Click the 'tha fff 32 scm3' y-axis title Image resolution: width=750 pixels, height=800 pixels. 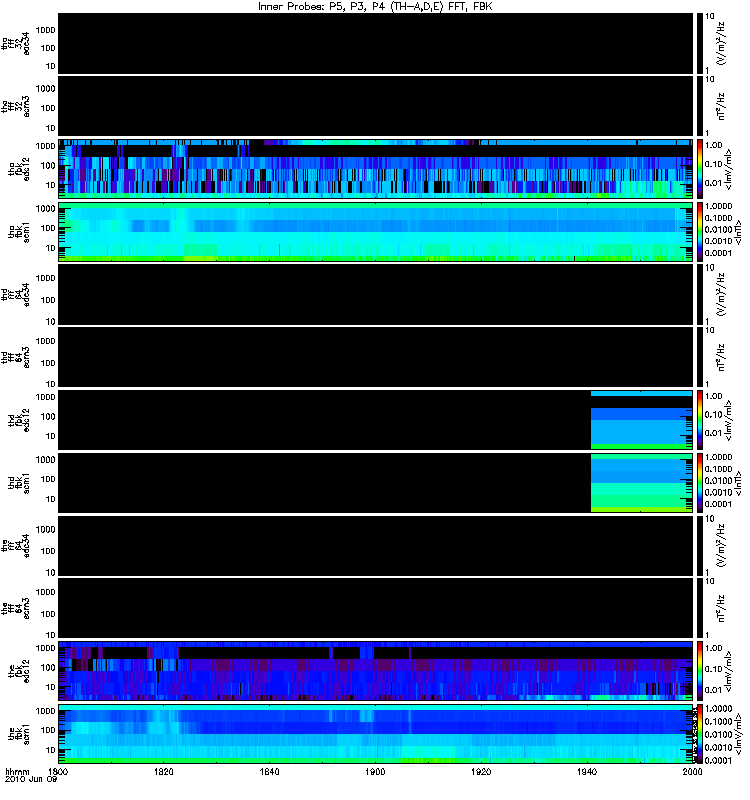(x=16, y=107)
